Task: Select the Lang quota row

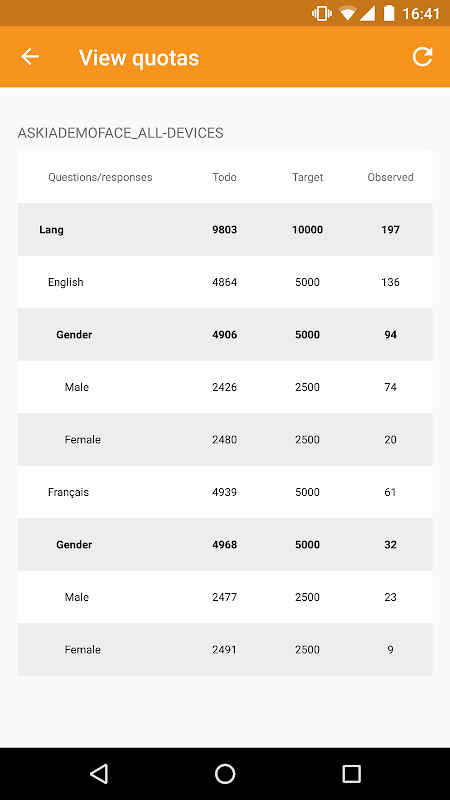Action: click(x=225, y=230)
